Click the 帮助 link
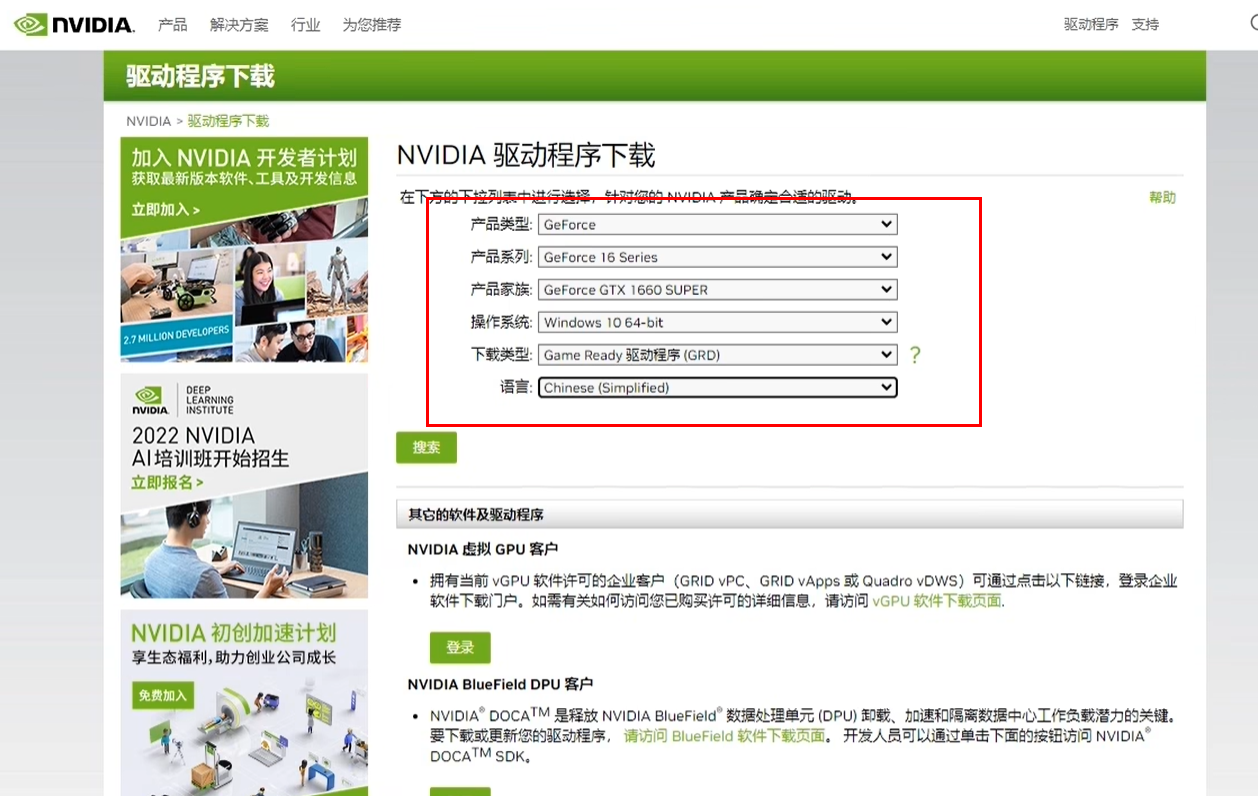 [1162, 197]
